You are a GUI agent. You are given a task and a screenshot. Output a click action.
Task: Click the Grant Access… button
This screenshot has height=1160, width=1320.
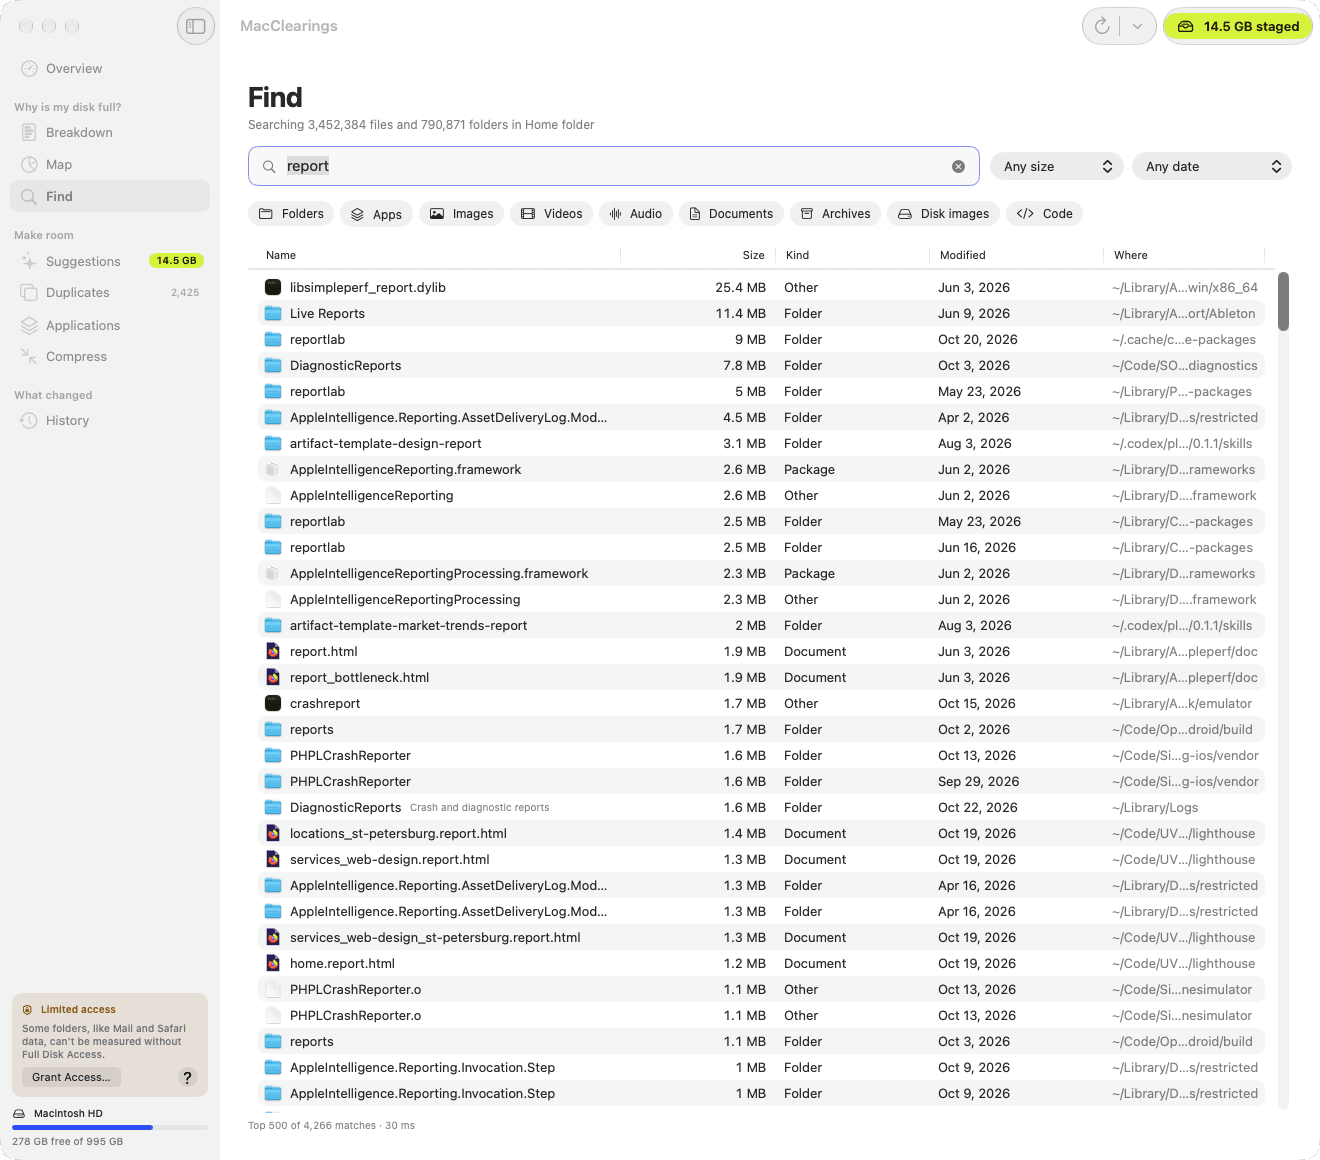coord(71,1077)
